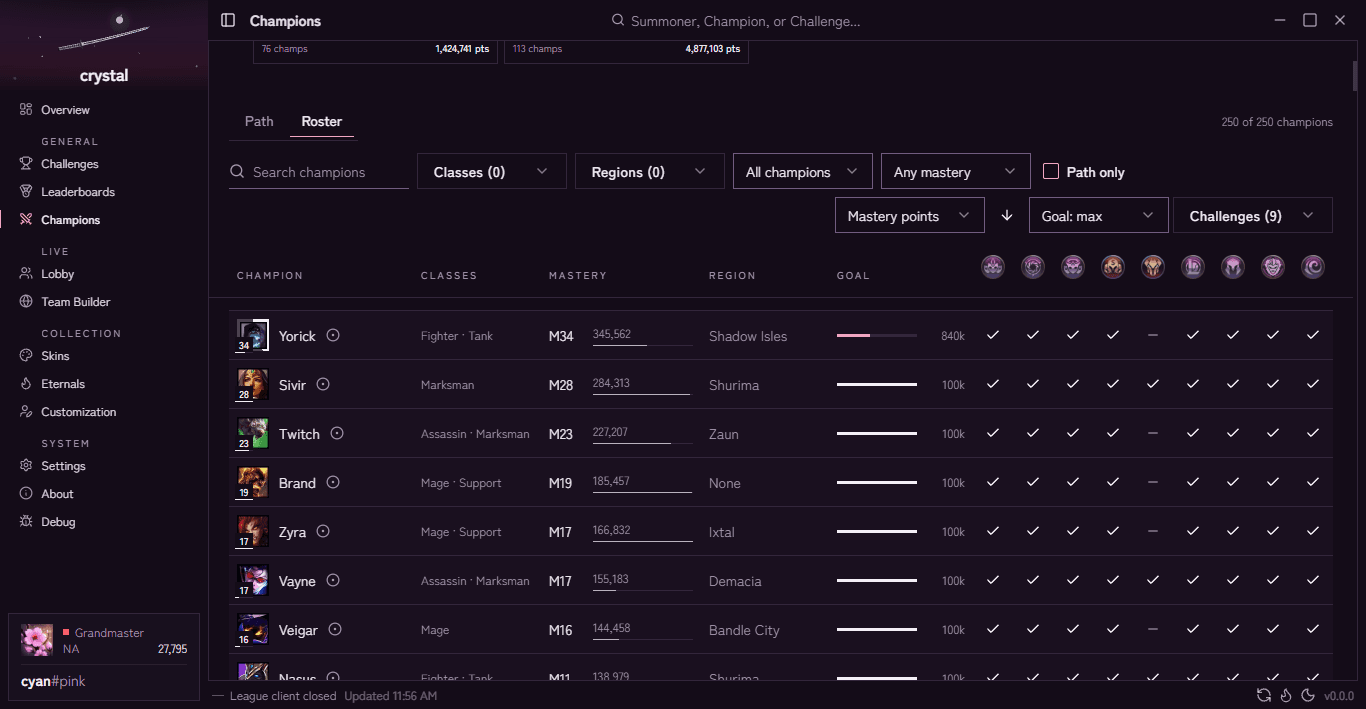The image size is (1366, 709).
Task: Expand the All champions dropdown
Action: [803, 172]
